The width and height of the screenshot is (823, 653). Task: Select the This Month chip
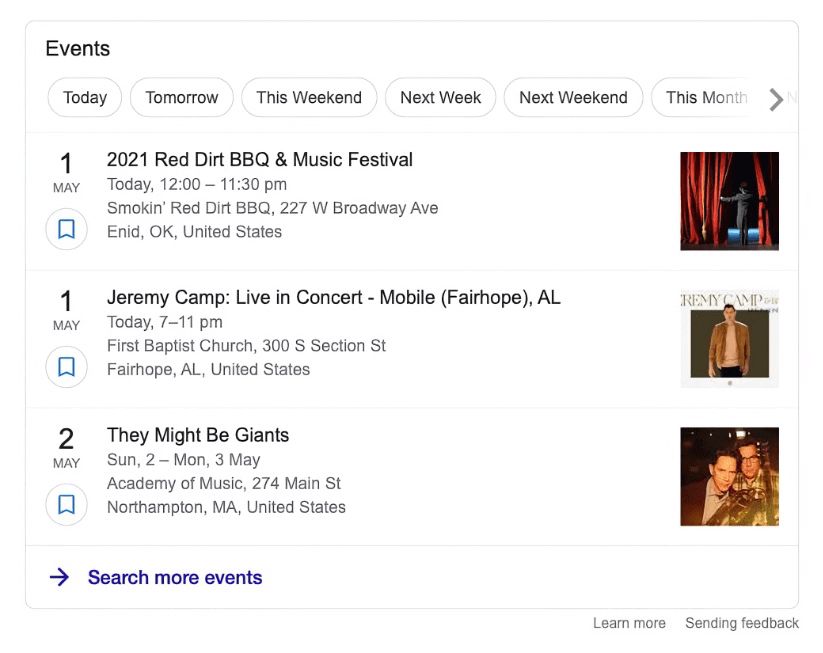(705, 98)
